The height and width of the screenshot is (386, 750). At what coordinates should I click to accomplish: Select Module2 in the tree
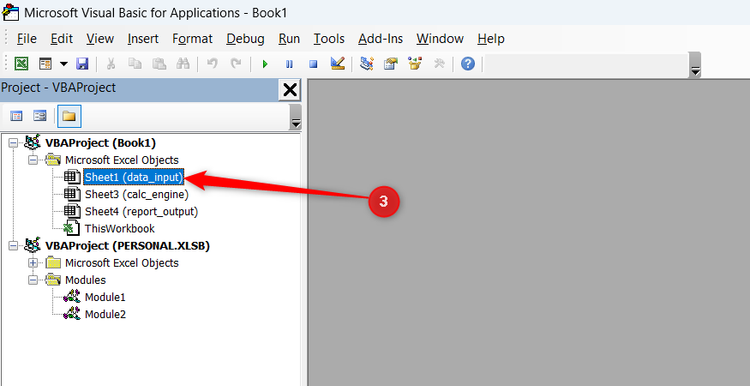[x=105, y=314]
